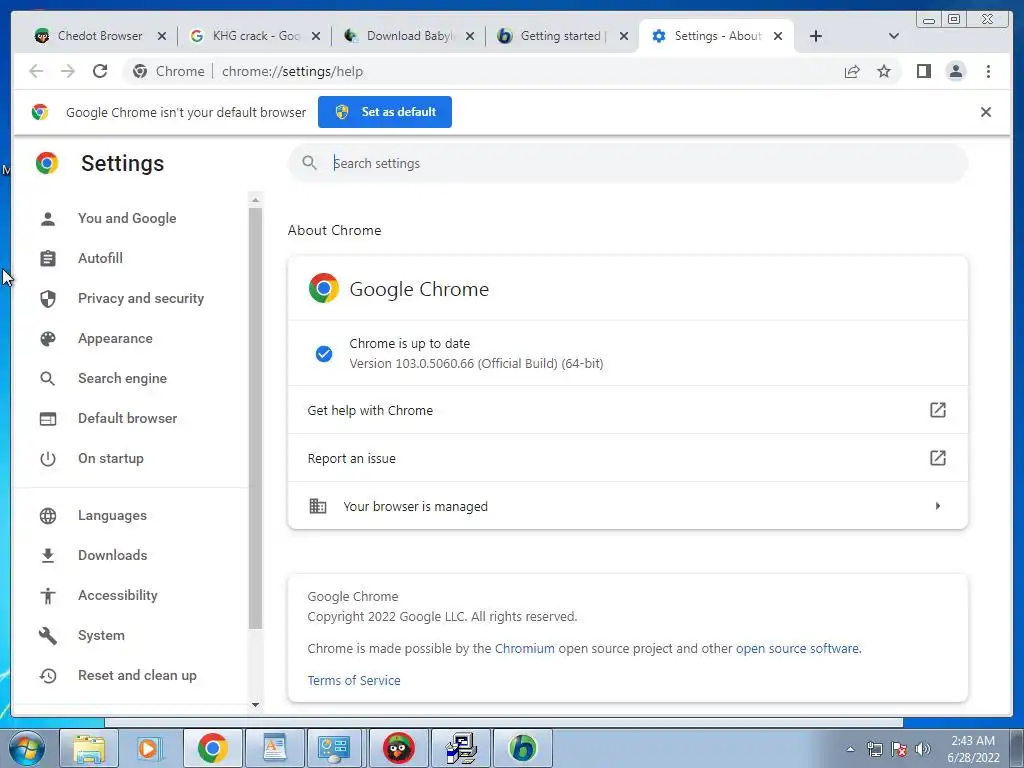The image size is (1024, 768).
Task: Open the Chrome three-dot menu
Action: click(988, 71)
